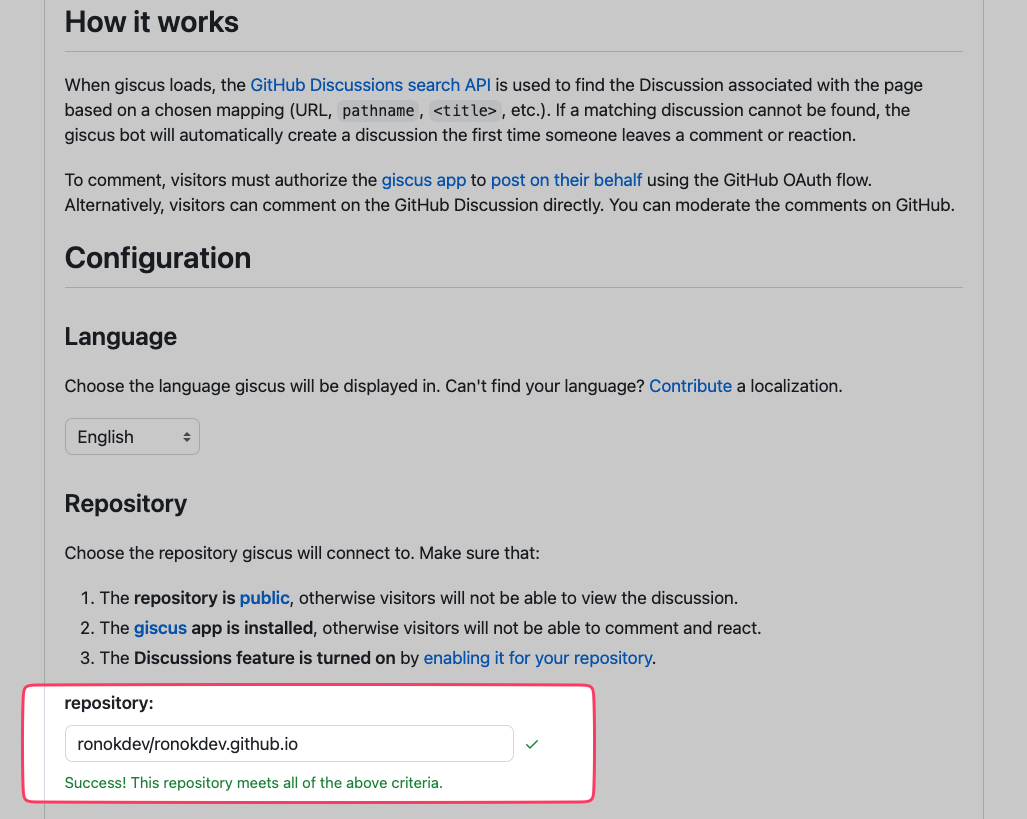This screenshot has width=1027, height=819.
Task: Click the green "Success!" message text
Action: tap(253, 782)
